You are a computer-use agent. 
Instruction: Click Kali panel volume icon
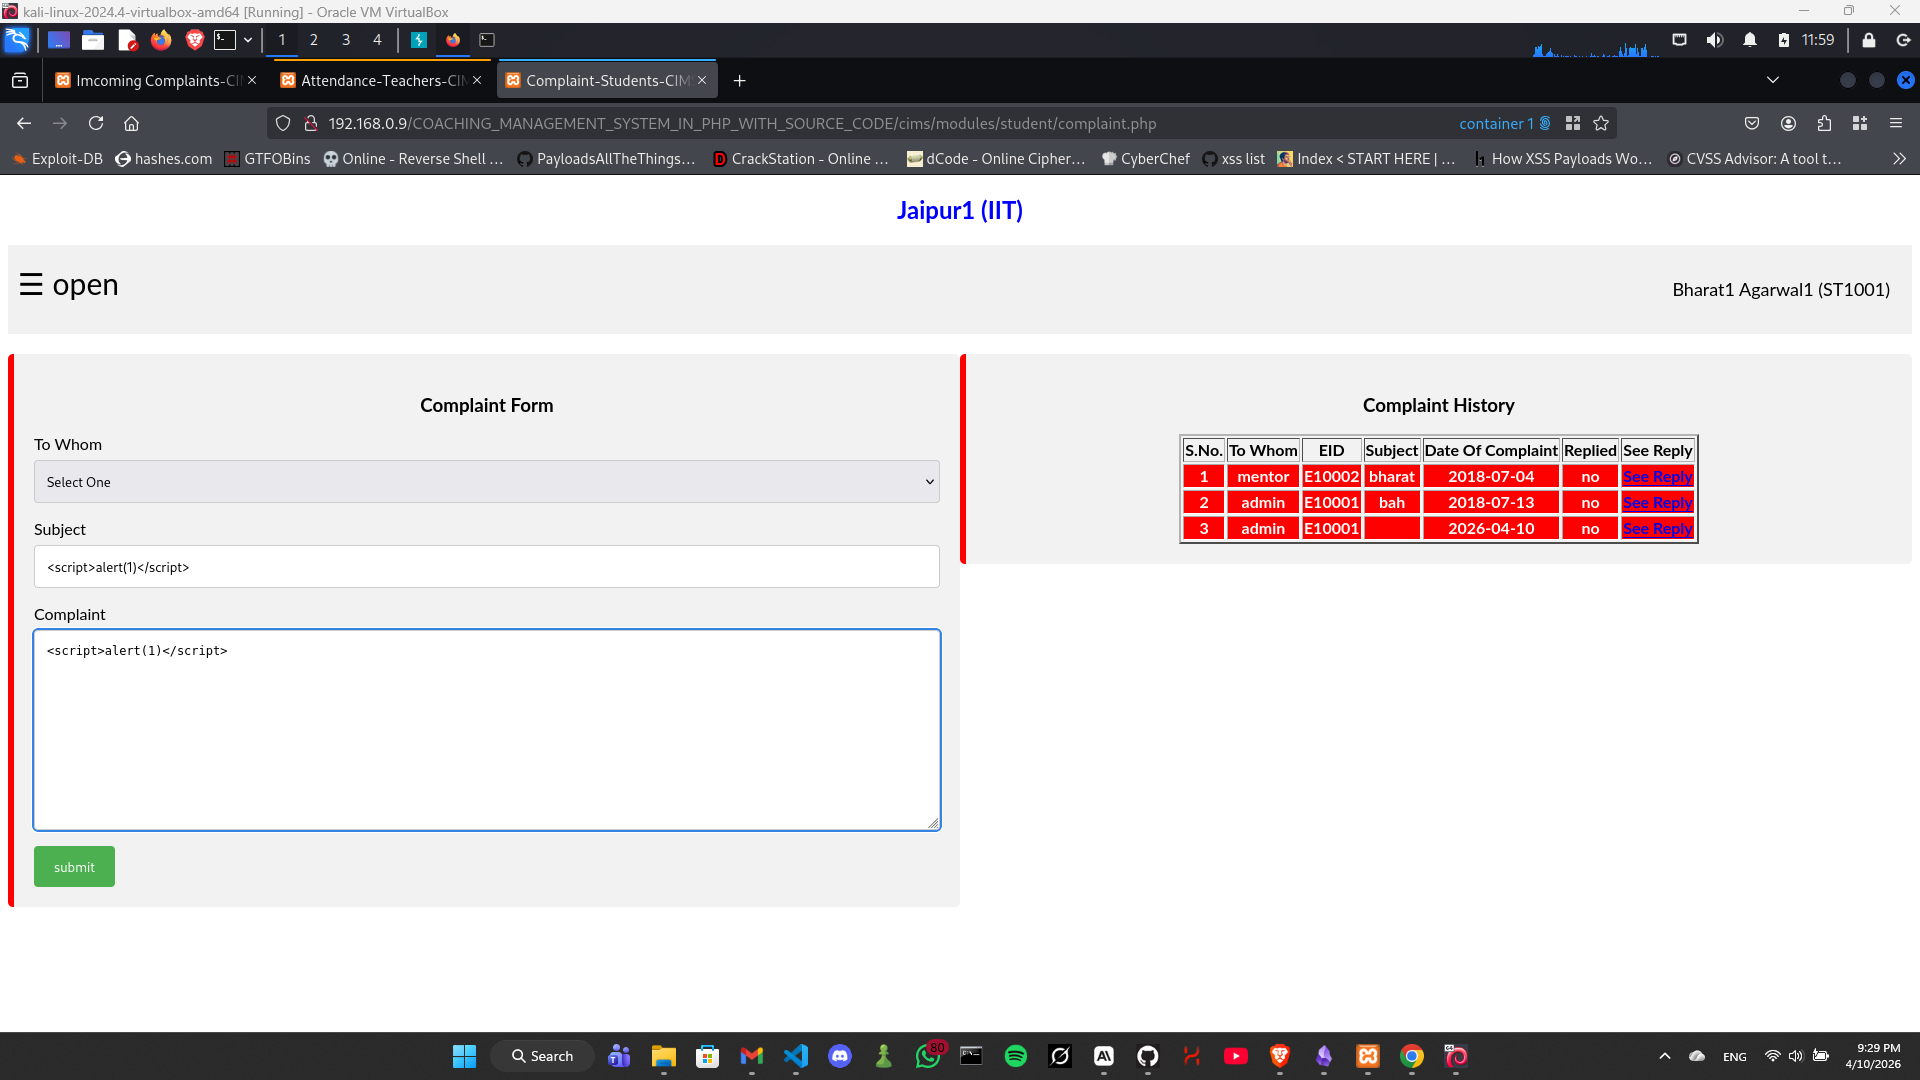click(1714, 40)
